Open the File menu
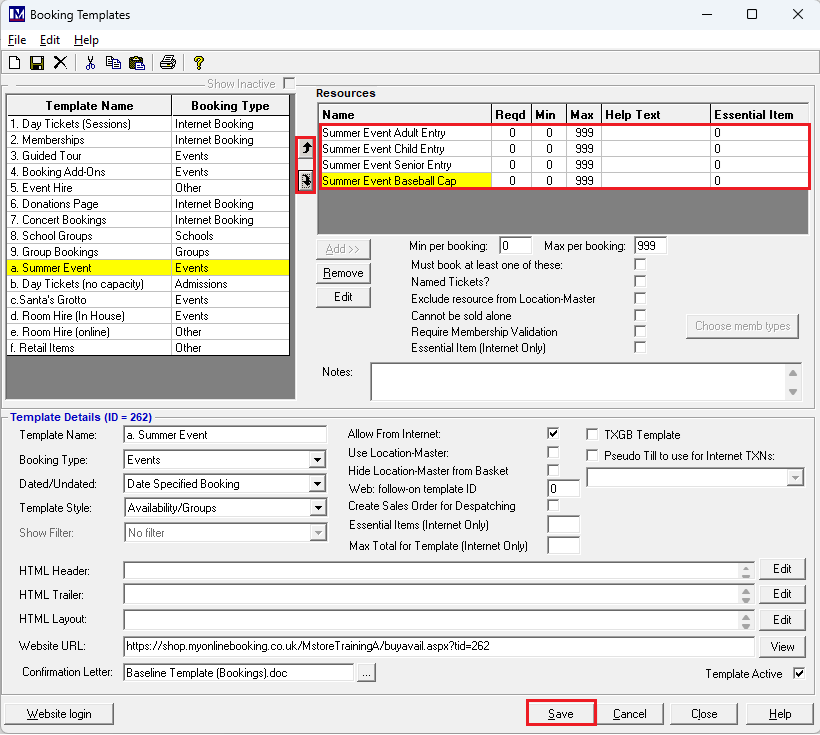The height and width of the screenshot is (735, 820). click(x=17, y=40)
